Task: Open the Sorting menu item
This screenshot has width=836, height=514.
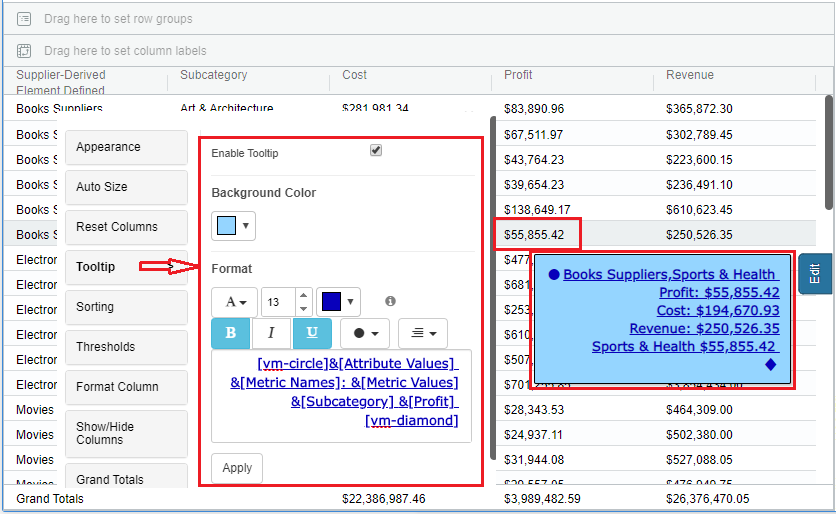Action: (x=126, y=307)
